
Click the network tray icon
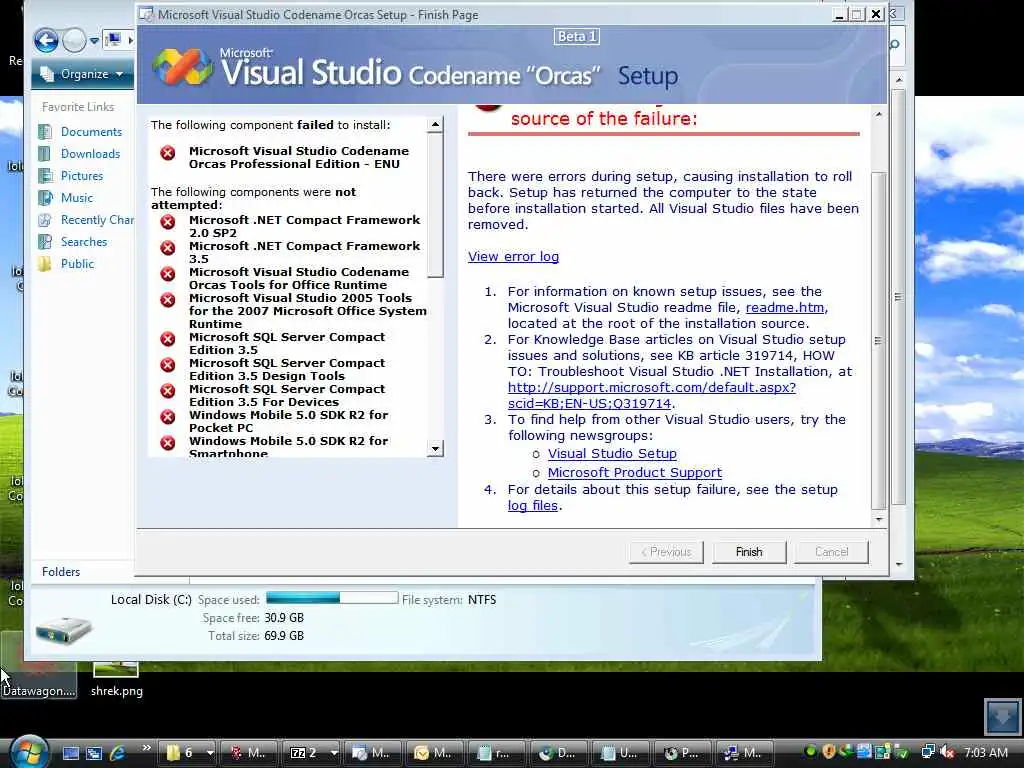pyautogui.click(x=927, y=752)
